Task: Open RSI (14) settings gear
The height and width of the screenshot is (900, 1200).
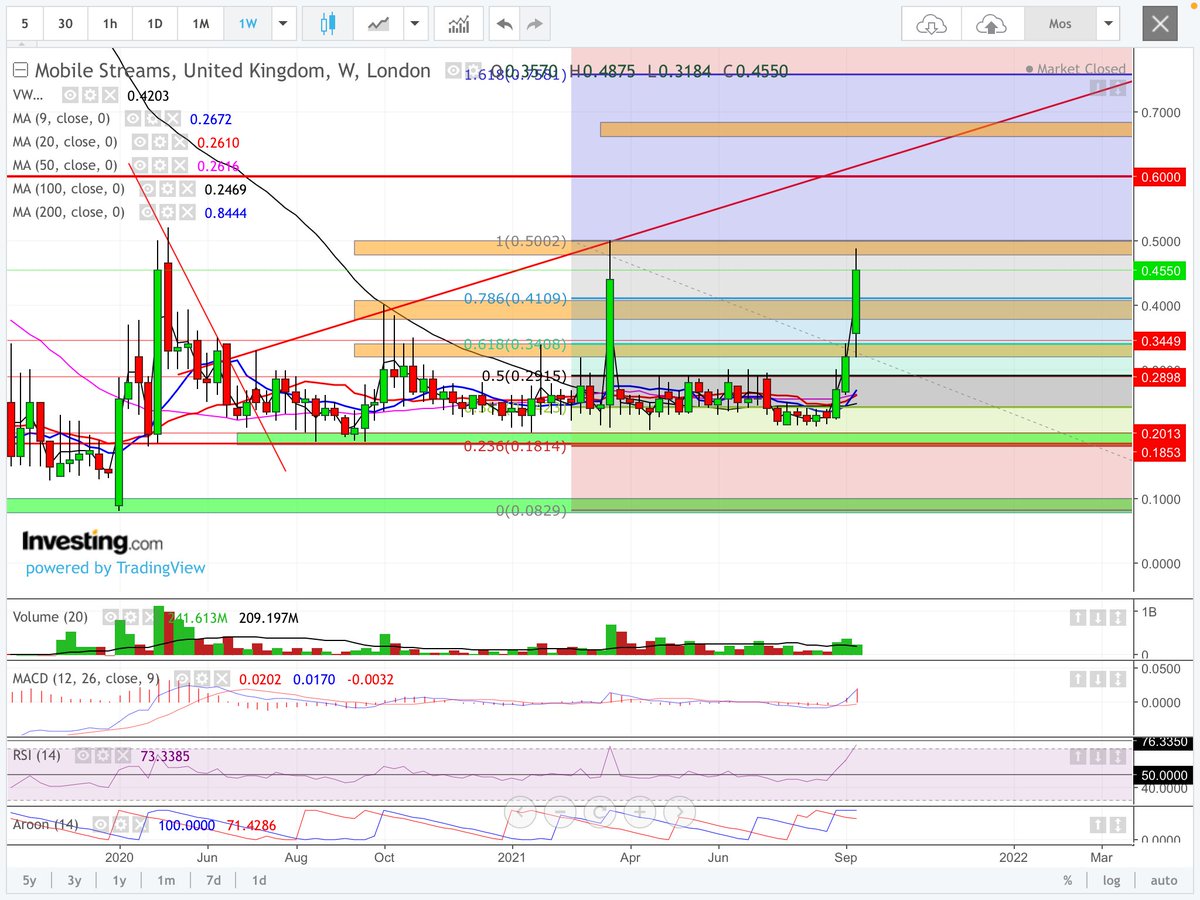Action: [x=103, y=756]
